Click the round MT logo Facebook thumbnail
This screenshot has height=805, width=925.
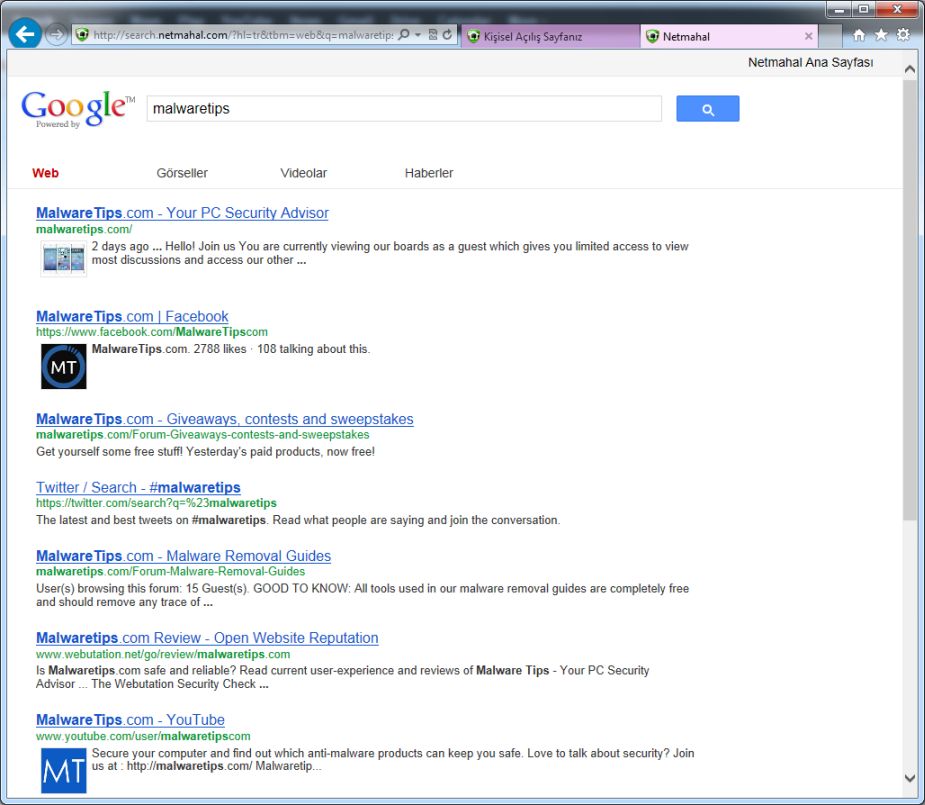point(64,366)
